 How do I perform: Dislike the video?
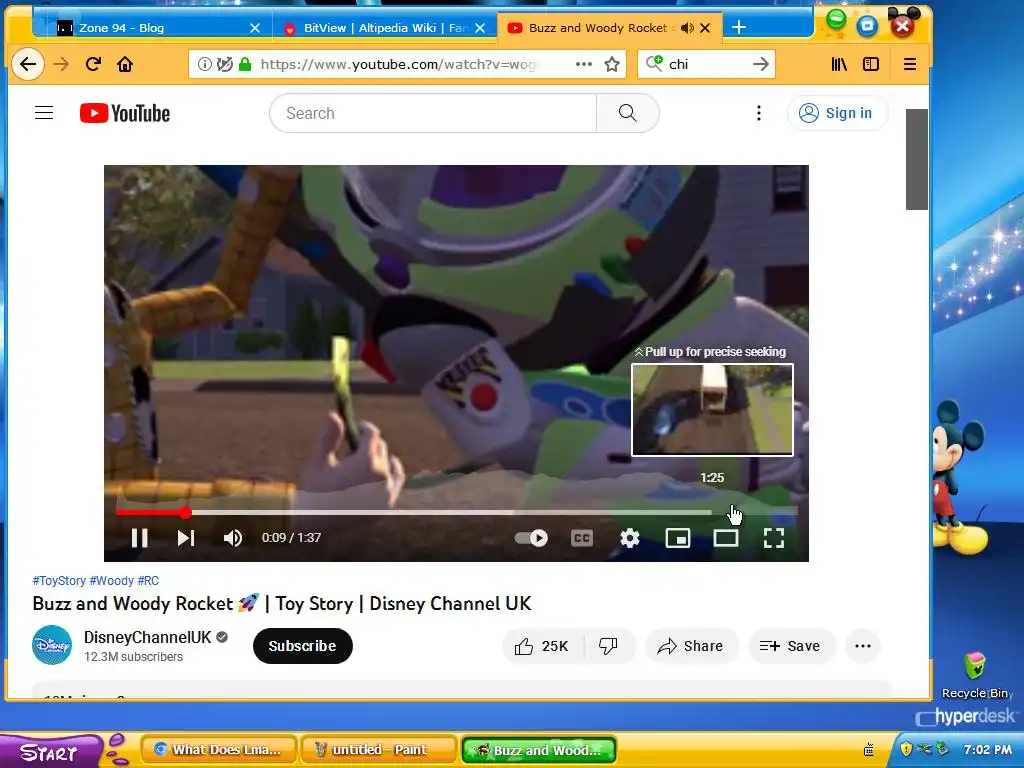pyautogui.click(x=609, y=646)
